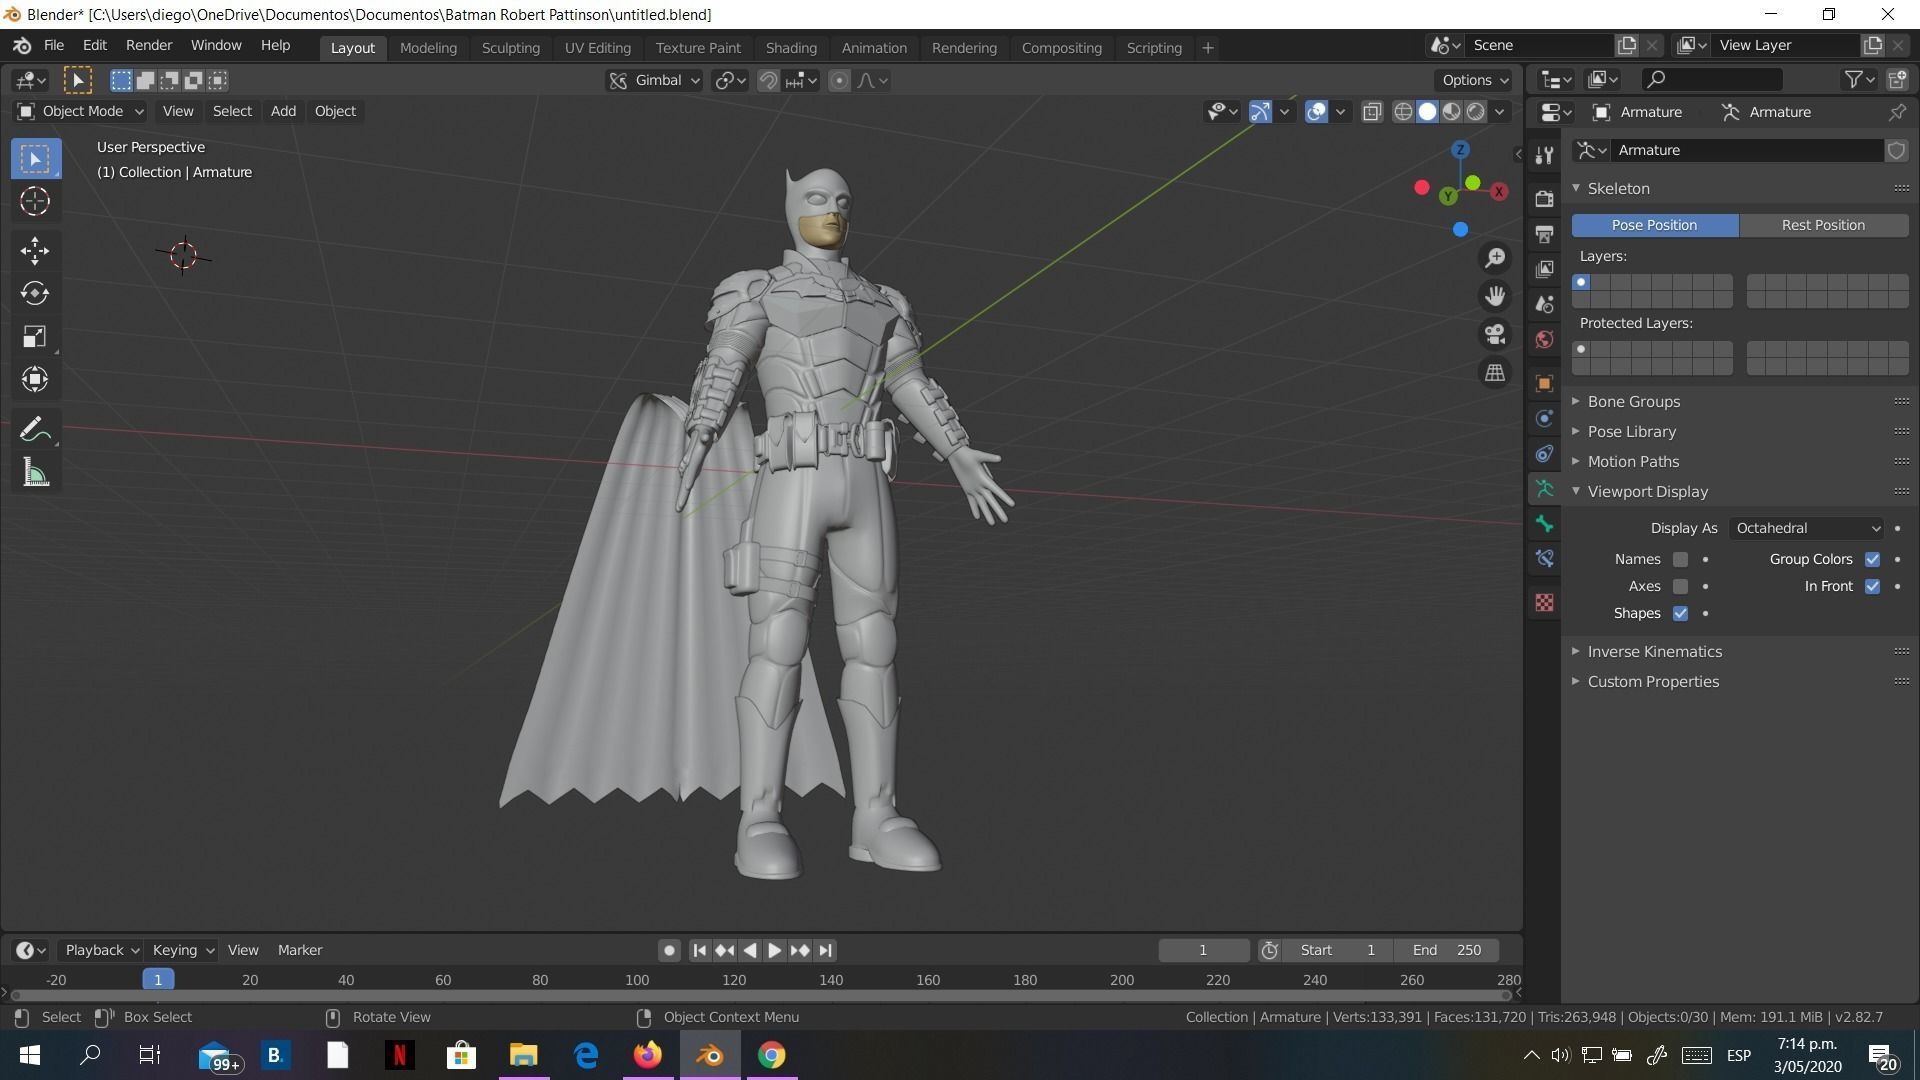The image size is (1920, 1080).
Task: Click the hand pan view icon
Action: [x=1495, y=296]
